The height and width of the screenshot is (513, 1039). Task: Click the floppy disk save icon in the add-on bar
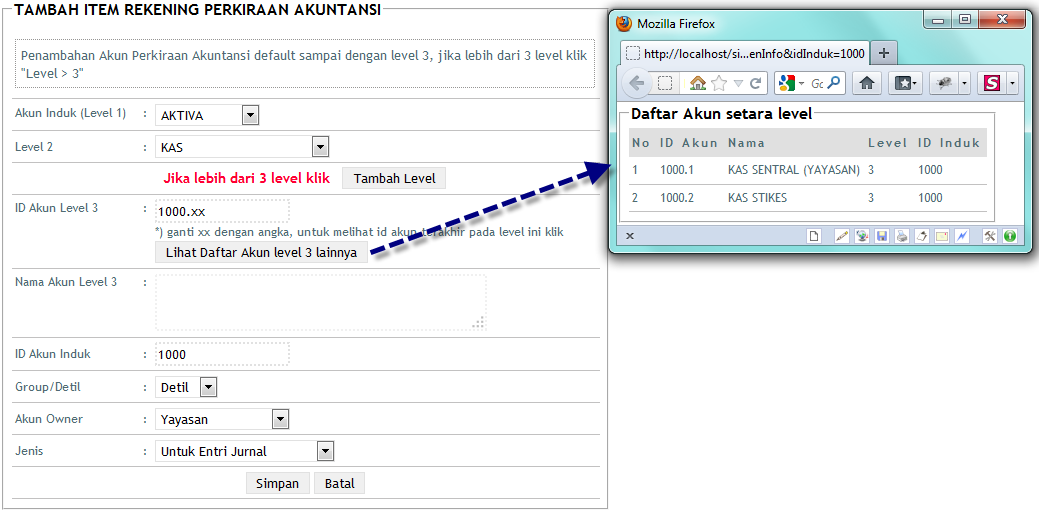tap(882, 235)
